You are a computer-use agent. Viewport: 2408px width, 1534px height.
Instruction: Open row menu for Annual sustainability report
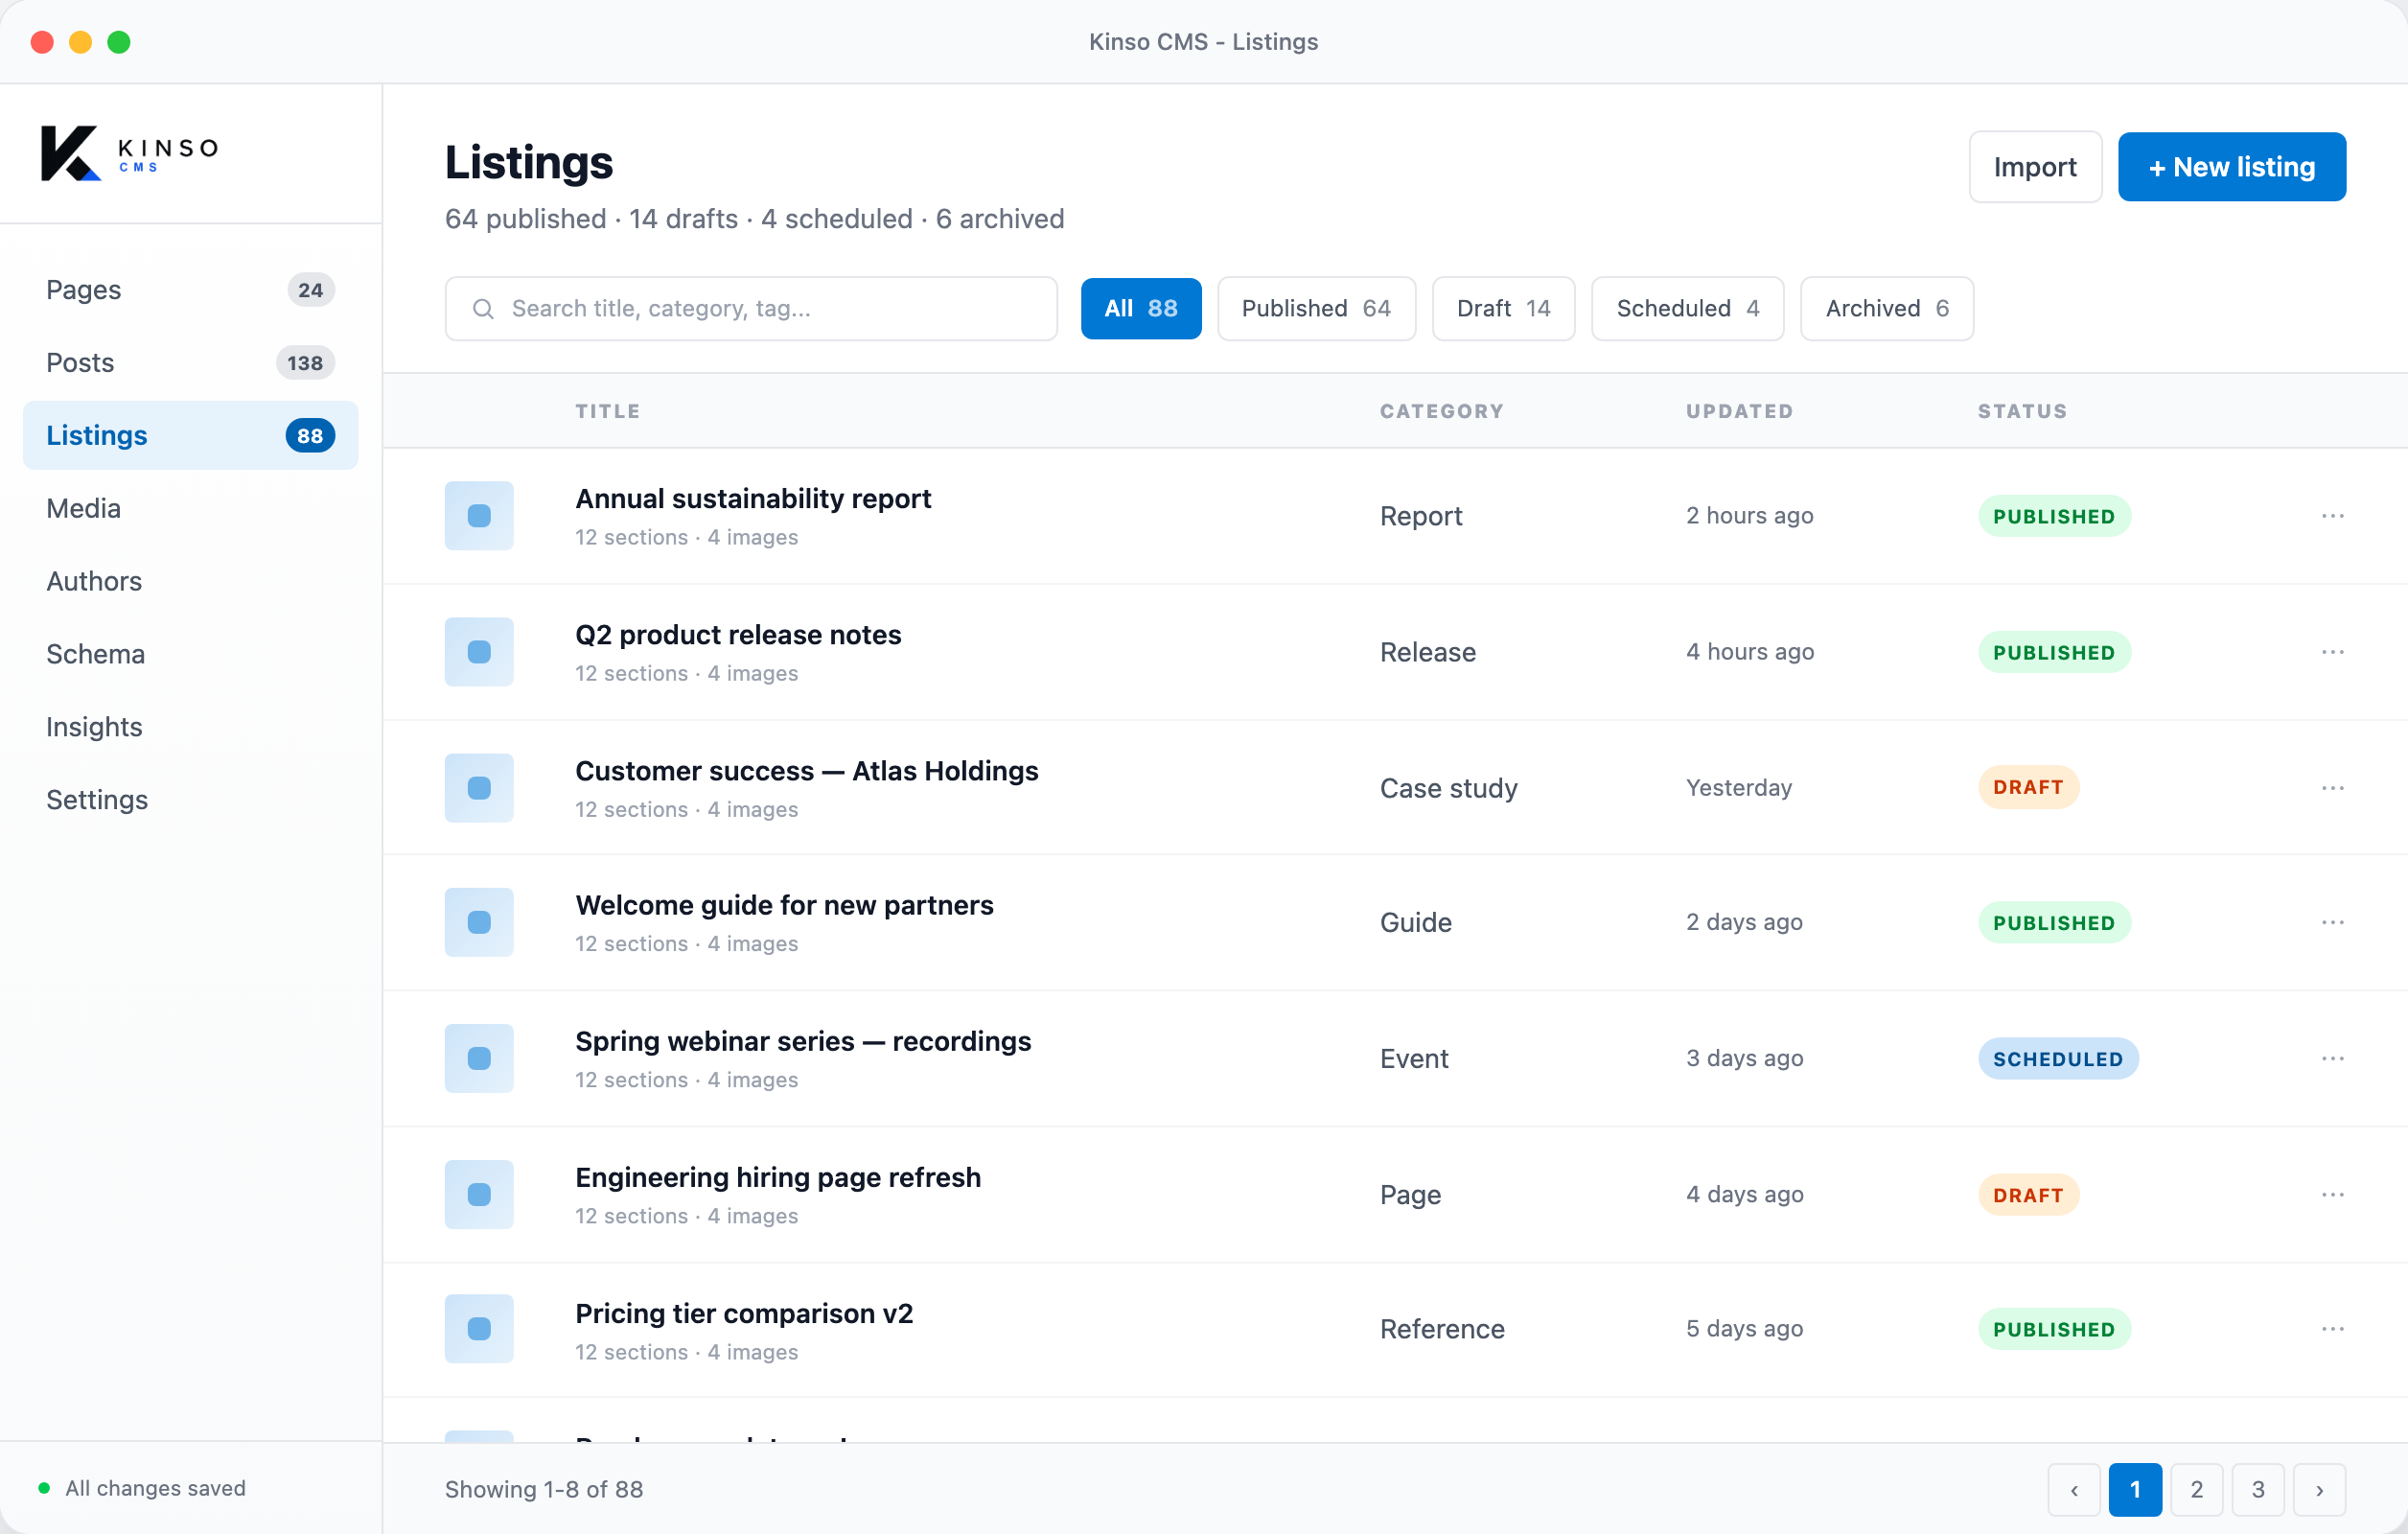(x=2332, y=516)
